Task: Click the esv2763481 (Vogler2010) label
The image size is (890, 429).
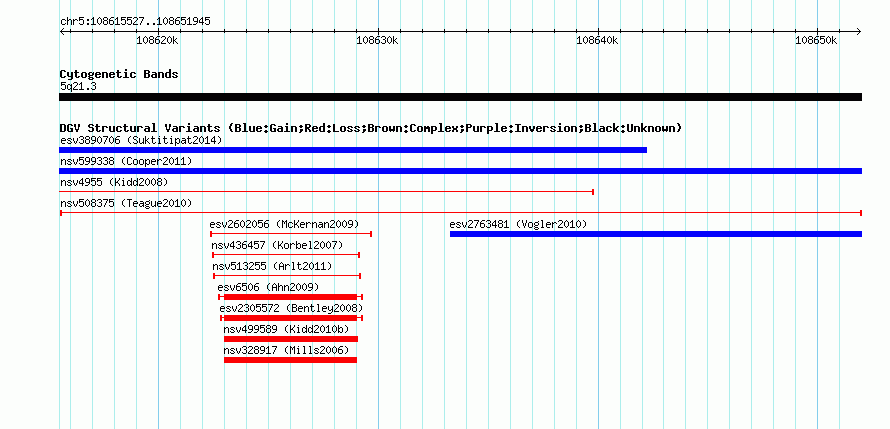Action: (x=518, y=224)
